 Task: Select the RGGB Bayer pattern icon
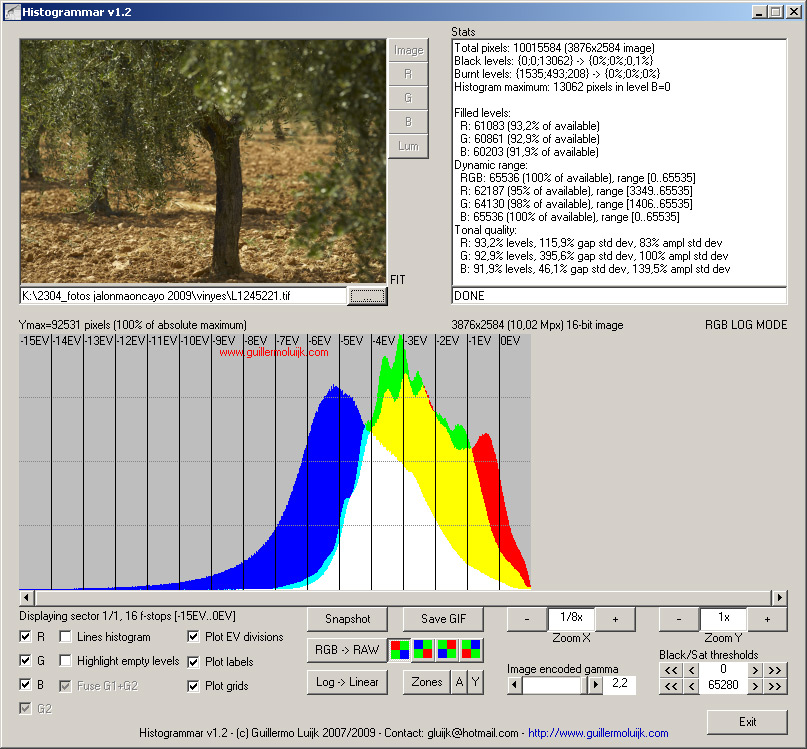[x=399, y=650]
